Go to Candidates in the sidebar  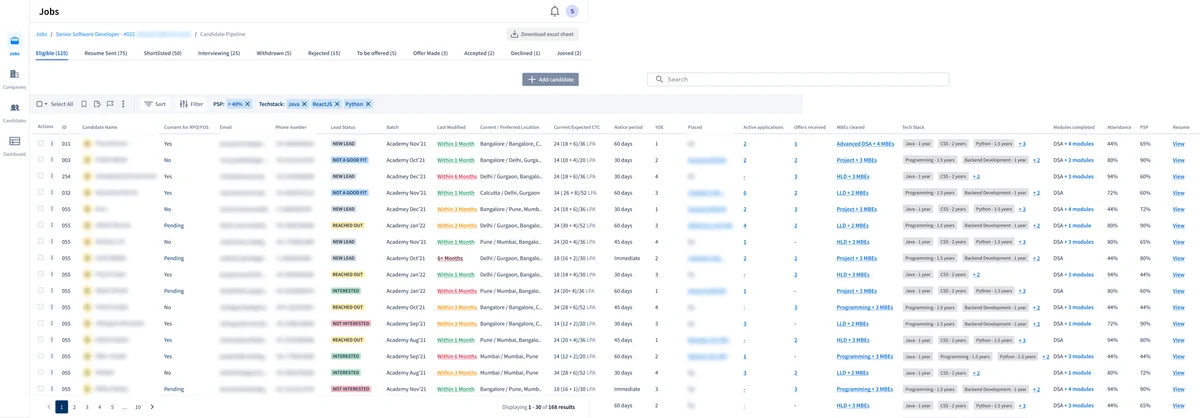(x=14, y=111)
